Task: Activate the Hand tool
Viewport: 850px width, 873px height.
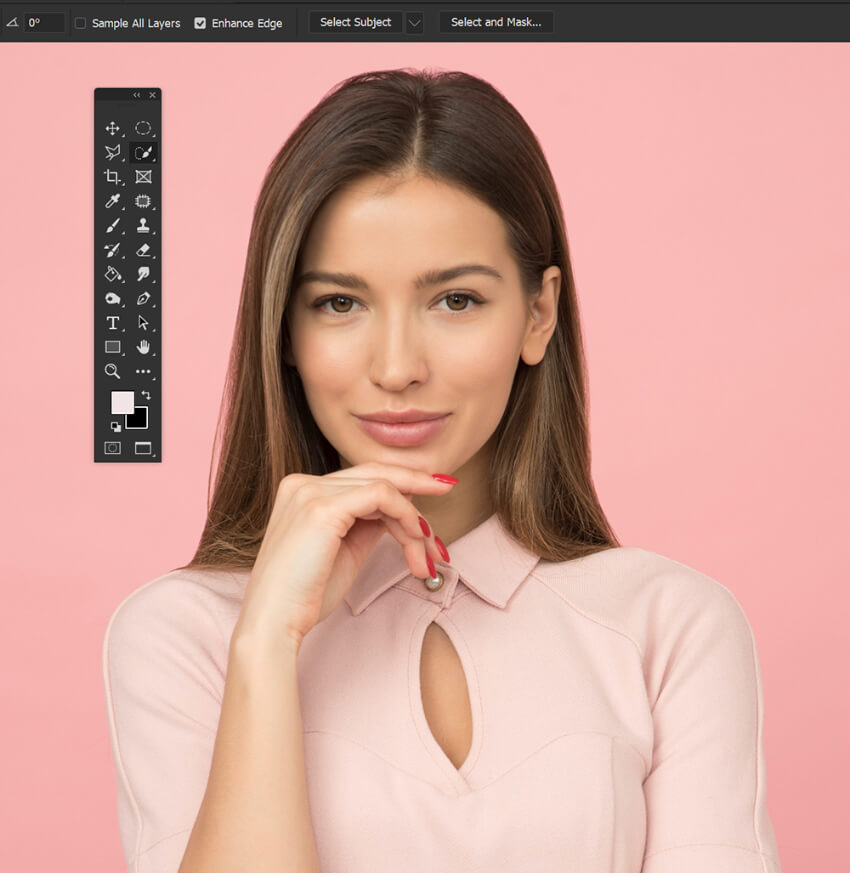Action: click(143, 347)
